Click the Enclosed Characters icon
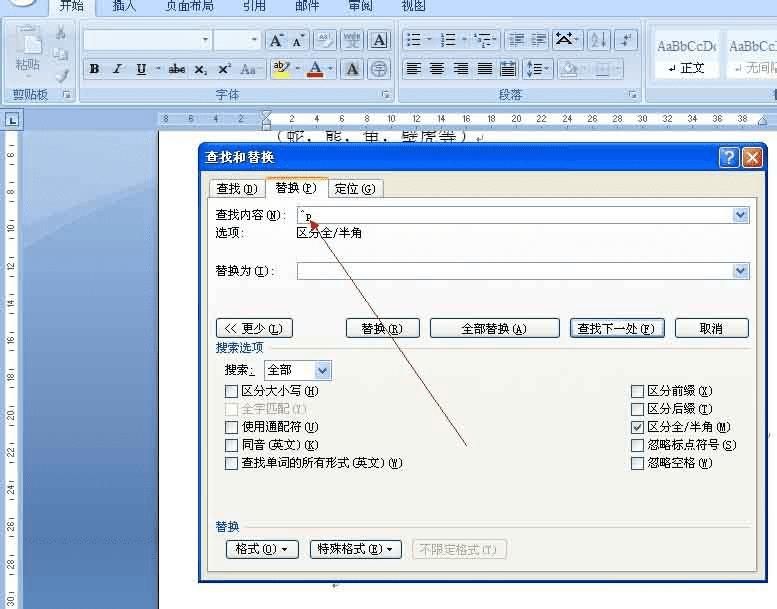Viewport: 777px width, 609px height. click(x=379, y=69)
